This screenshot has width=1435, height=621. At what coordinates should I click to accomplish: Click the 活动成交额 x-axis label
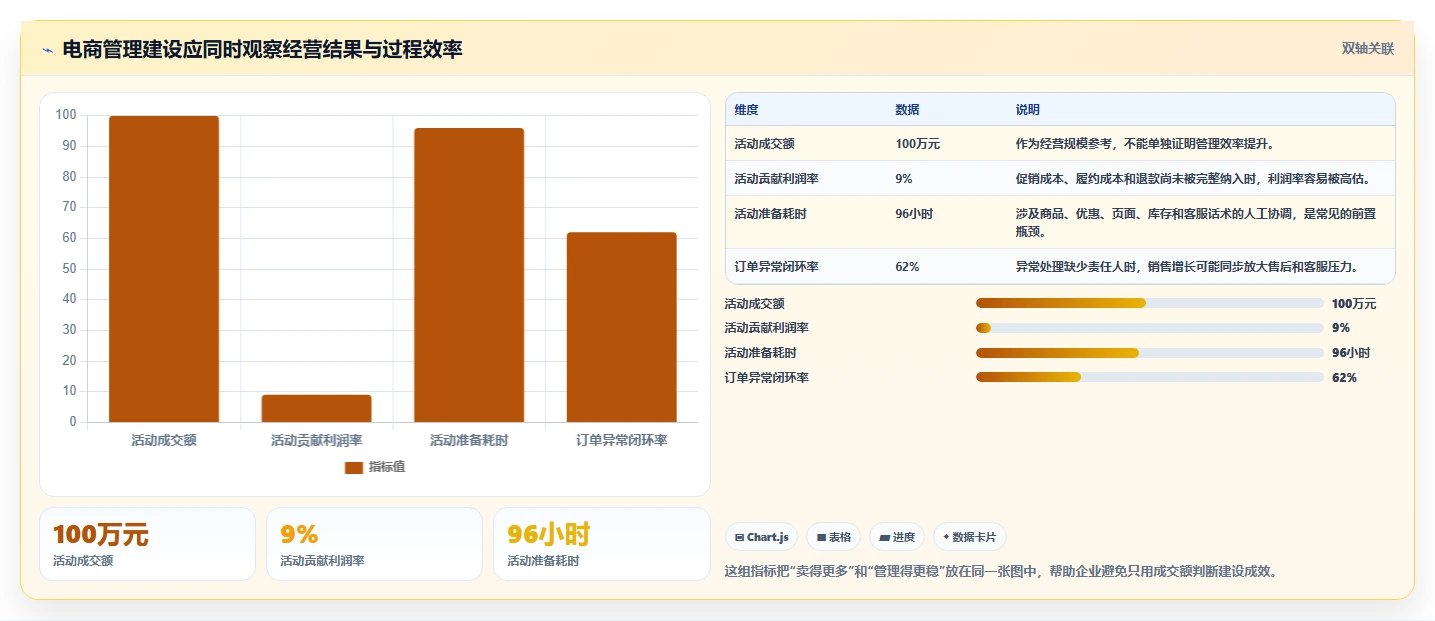click(x=164, y=440)
